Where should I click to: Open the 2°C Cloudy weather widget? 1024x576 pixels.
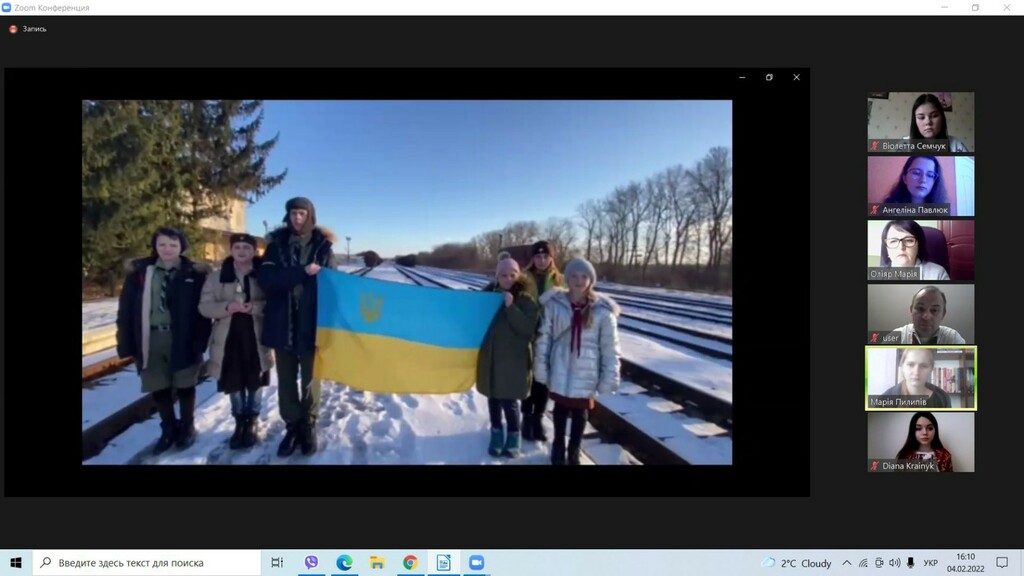[797, 563]
